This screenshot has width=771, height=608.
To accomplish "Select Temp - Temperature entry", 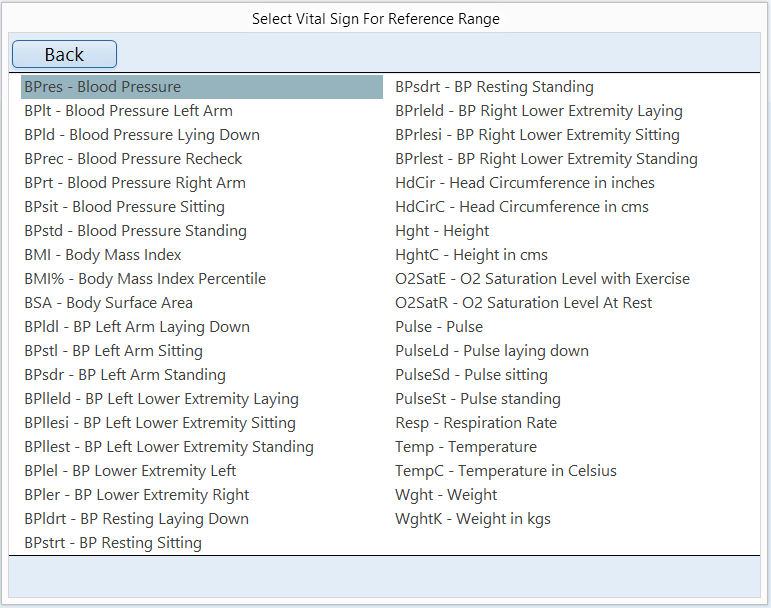I will [x=466, y=447].
